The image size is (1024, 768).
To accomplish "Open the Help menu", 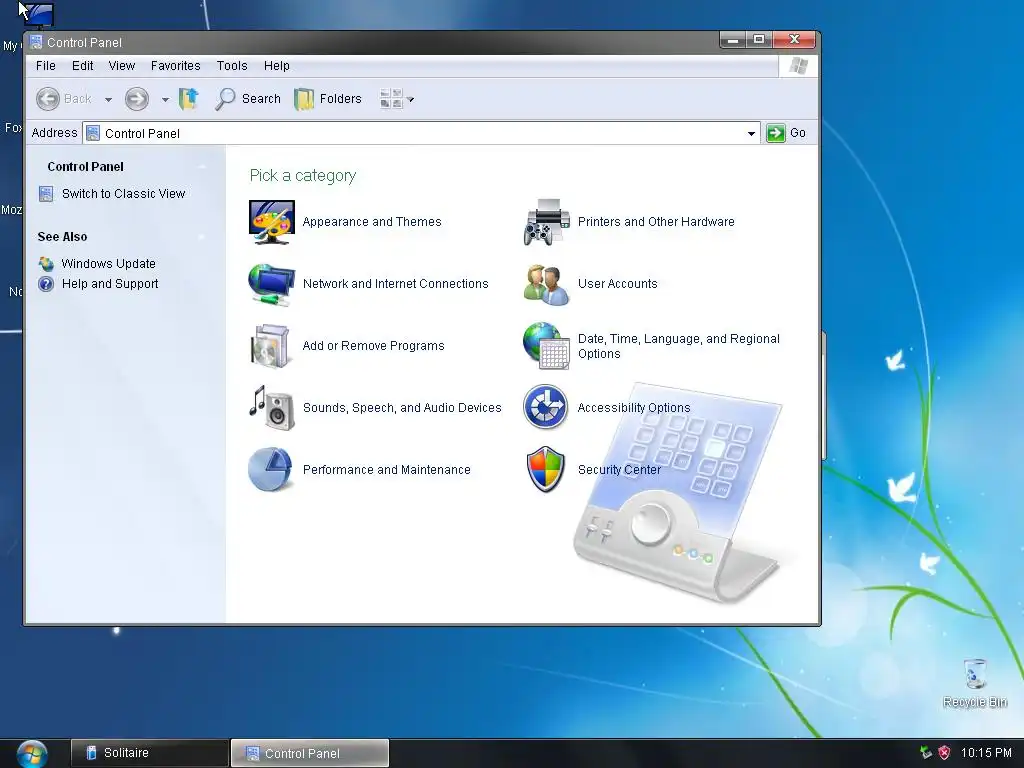I will point(276,66).
